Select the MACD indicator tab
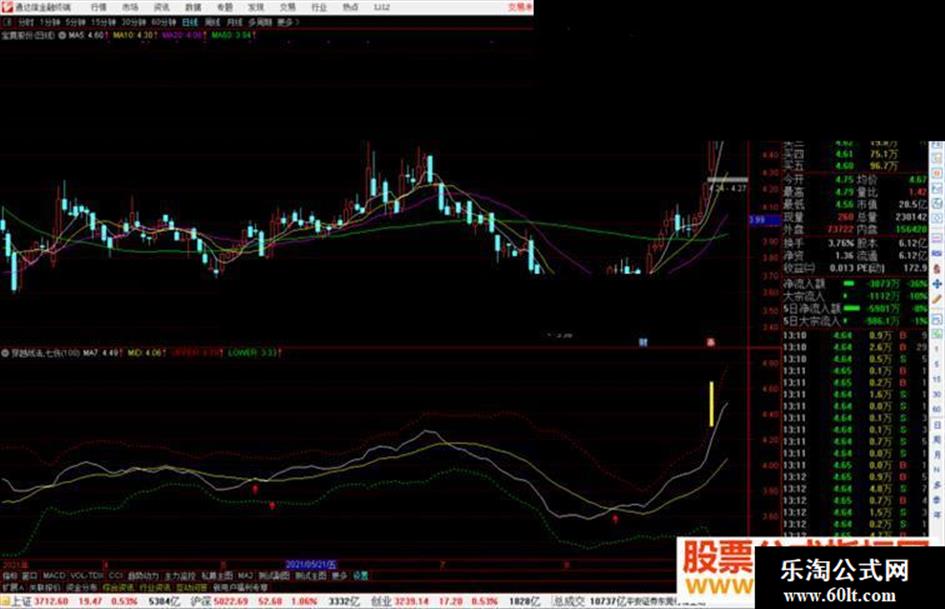This screenshot has width=945, height=609. click(54, 576)
